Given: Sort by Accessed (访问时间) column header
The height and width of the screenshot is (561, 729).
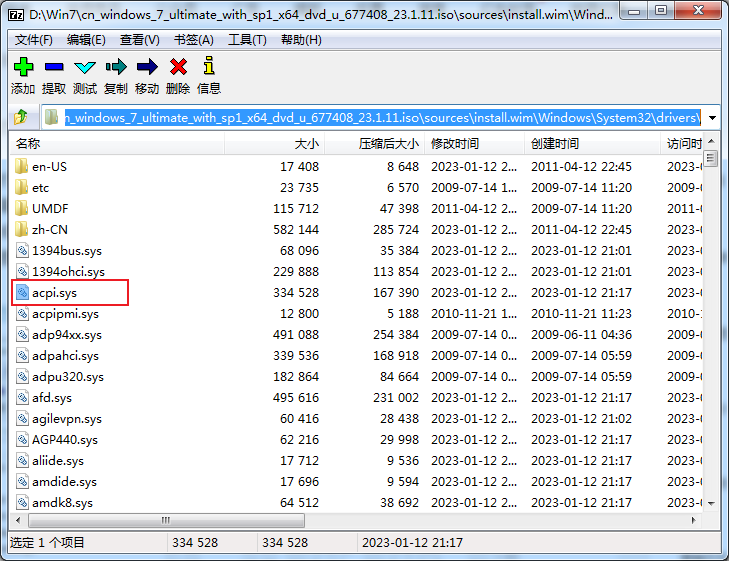Looking at the screenshot, I should 682,144.
